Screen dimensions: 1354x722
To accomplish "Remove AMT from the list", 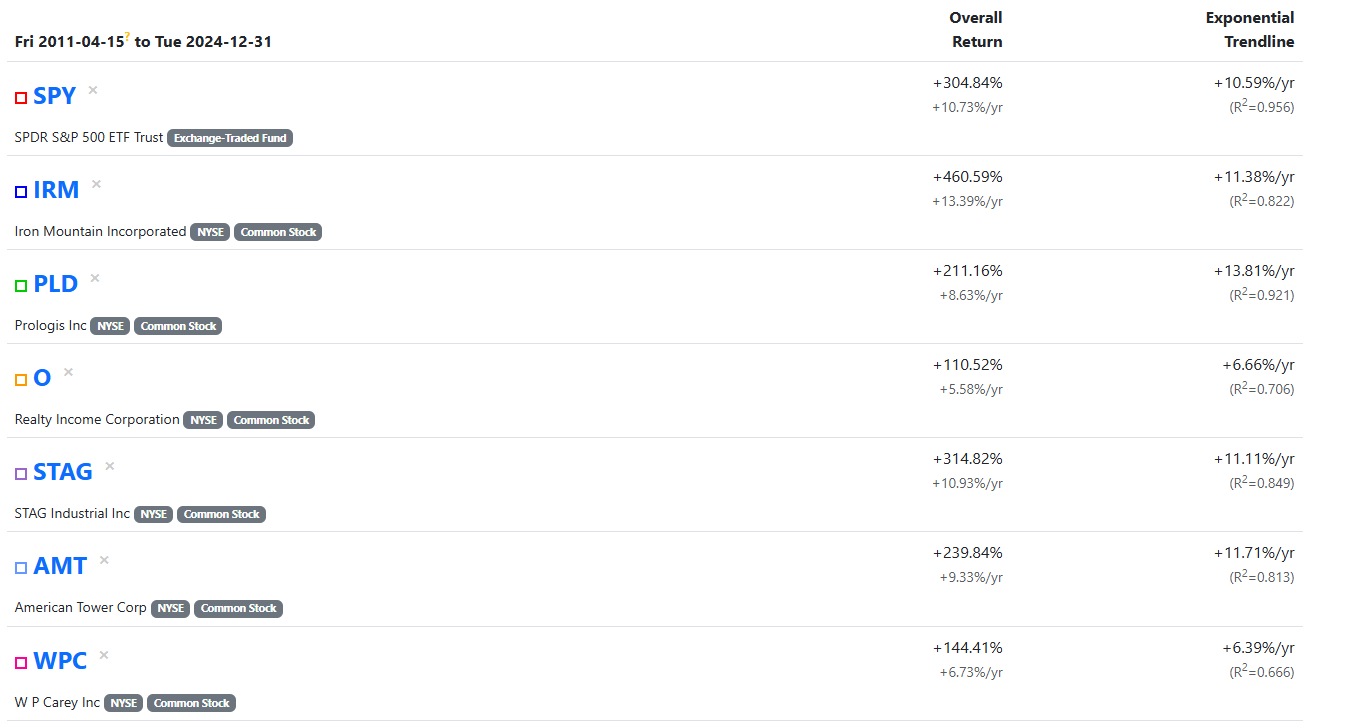I will click(x=104, y=560).
